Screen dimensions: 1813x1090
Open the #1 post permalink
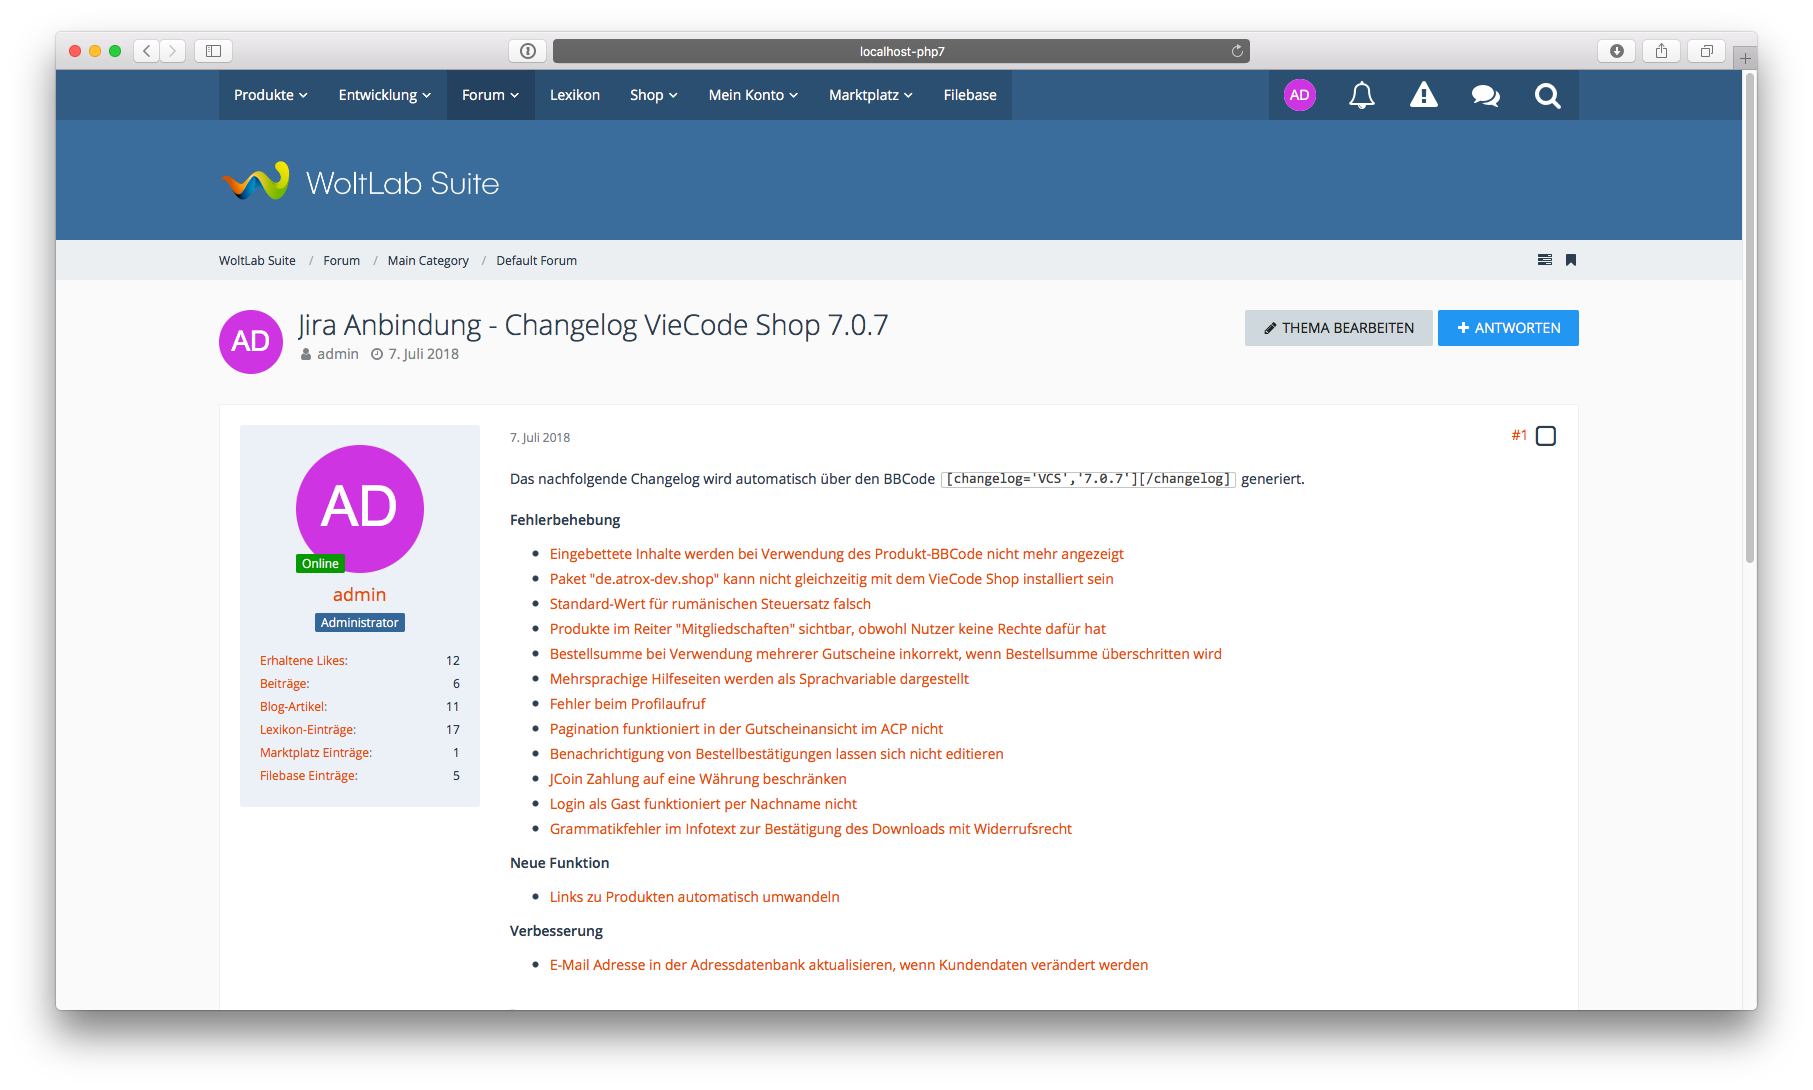click(1519, 436)
